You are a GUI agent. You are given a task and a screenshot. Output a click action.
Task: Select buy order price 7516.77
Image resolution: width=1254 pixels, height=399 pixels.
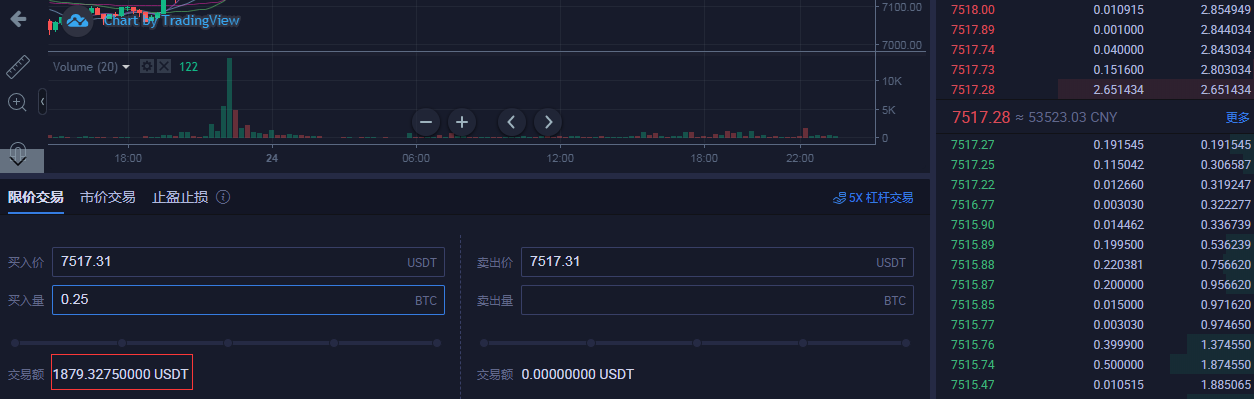[973, 204]
